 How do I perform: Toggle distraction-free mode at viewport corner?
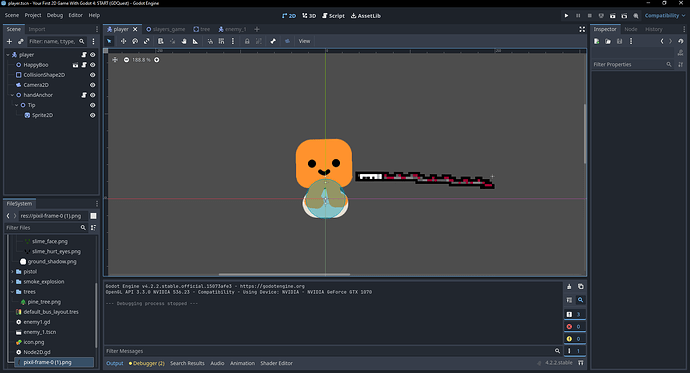pos(582,29)
